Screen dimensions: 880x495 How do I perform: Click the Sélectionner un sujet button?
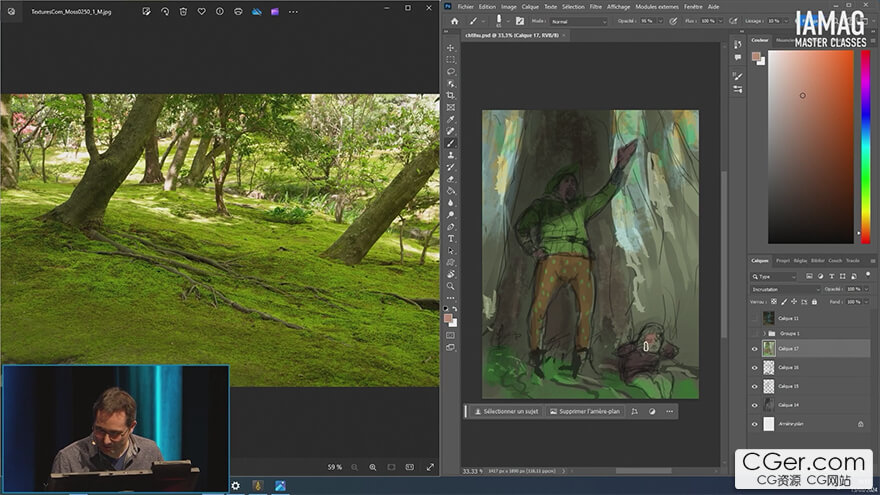click(506, 411)
